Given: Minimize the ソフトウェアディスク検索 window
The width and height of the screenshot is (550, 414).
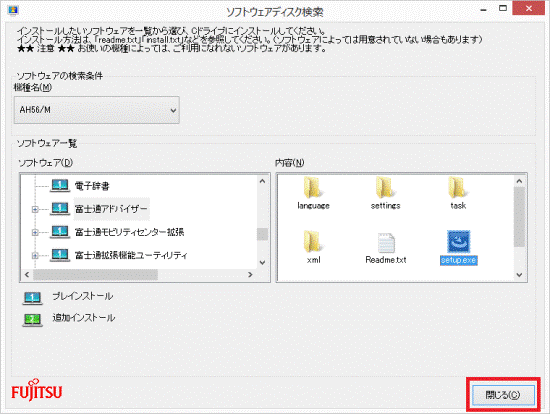Looking at the screenshot, I should (484, 9).
